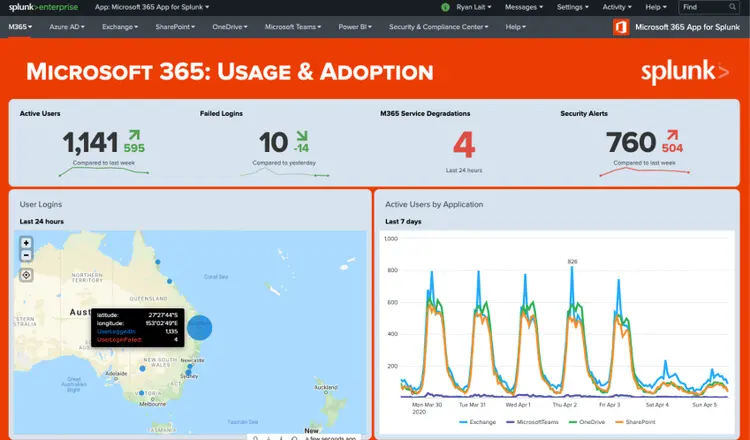Click the green down-arrow trend icon

pos(302,135)
